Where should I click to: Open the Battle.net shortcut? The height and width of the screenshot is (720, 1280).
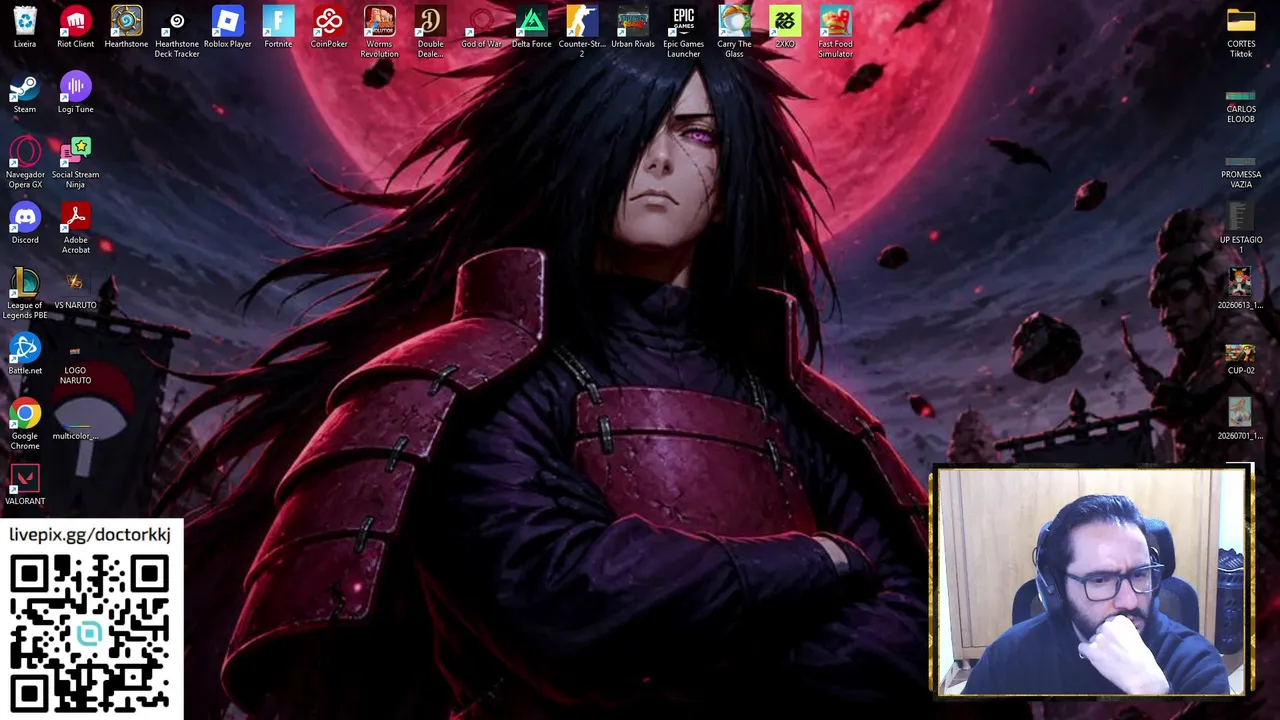pyautogui.click(x=25, y=348)
